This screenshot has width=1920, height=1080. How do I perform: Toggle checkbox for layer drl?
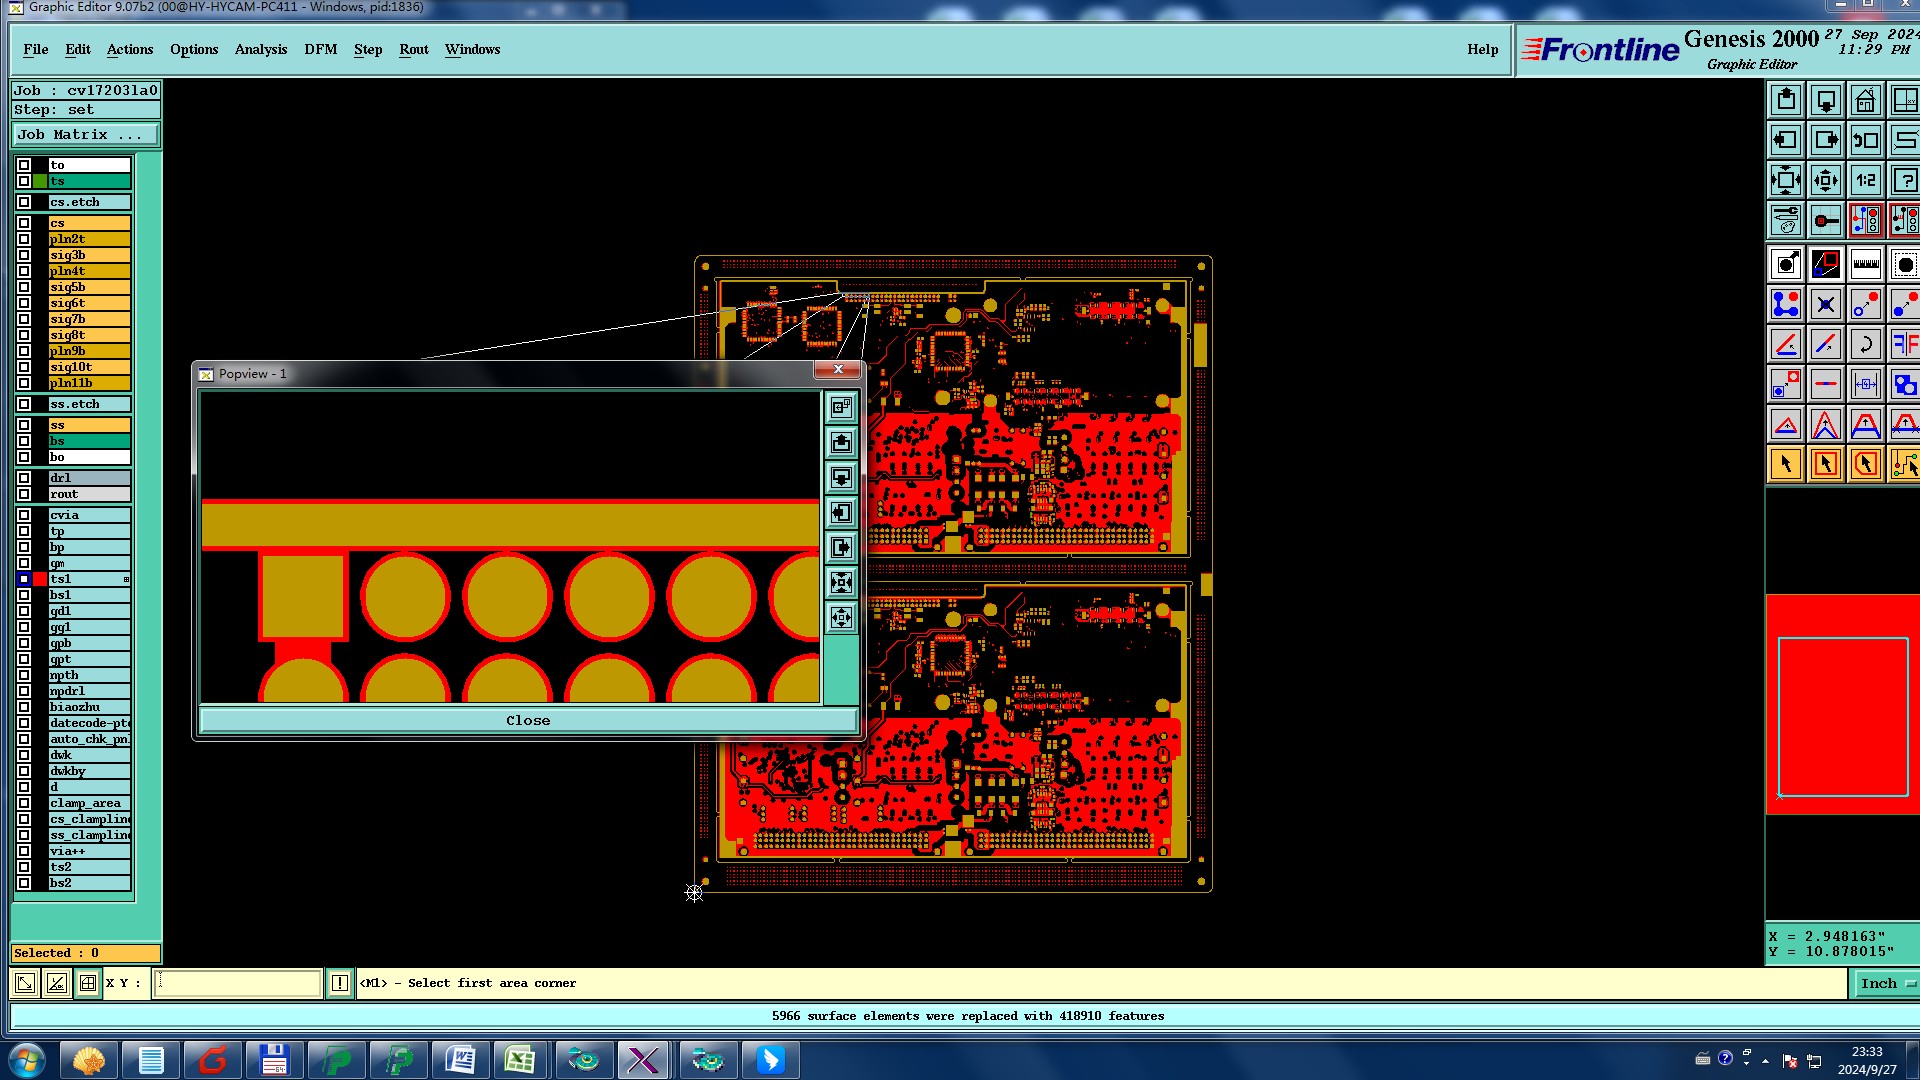(x=24, y=478)
